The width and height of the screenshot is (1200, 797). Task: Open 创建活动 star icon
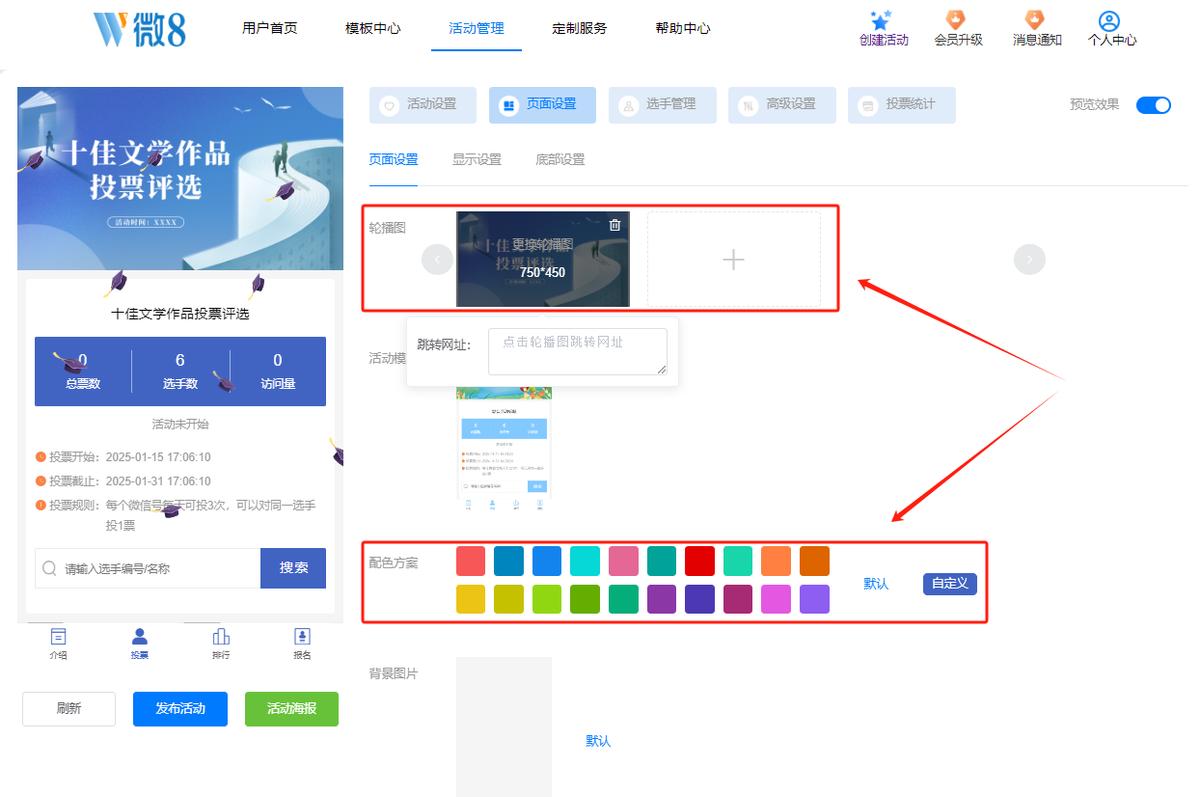click(881, 20)
